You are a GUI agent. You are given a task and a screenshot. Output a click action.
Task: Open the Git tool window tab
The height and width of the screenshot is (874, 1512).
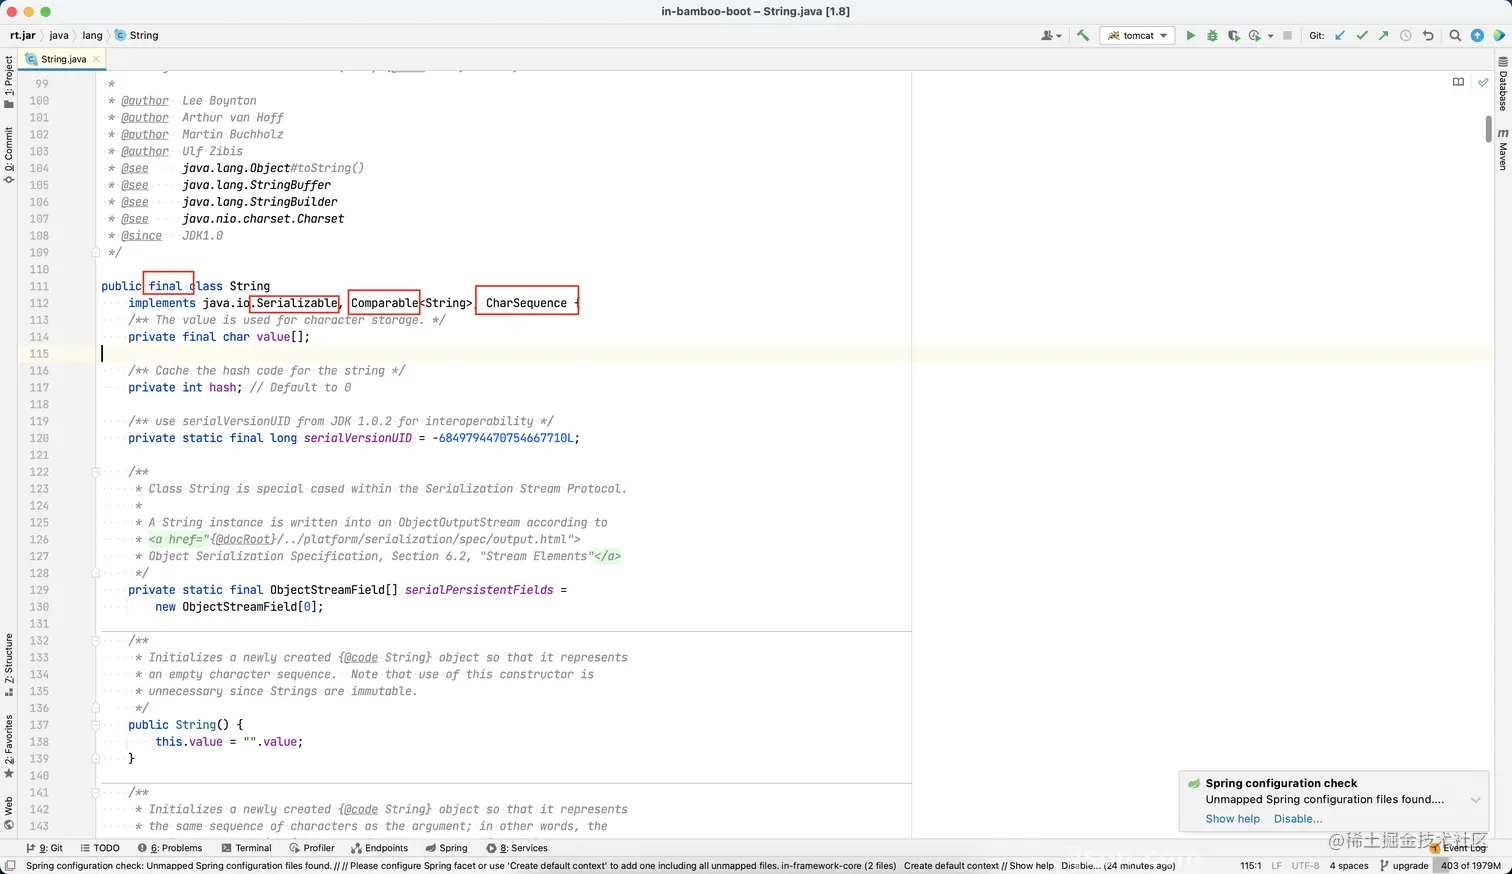pos(44,848)
